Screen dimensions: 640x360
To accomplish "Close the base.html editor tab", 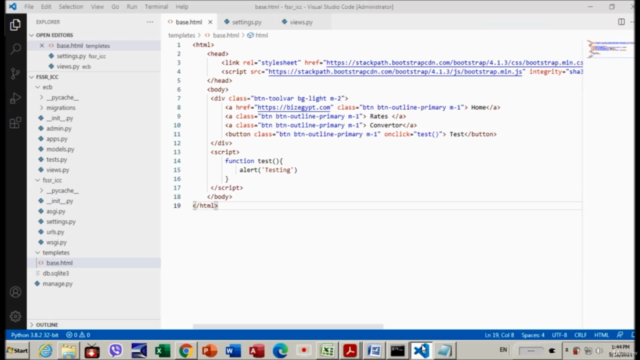I will [x=210, y=22].
